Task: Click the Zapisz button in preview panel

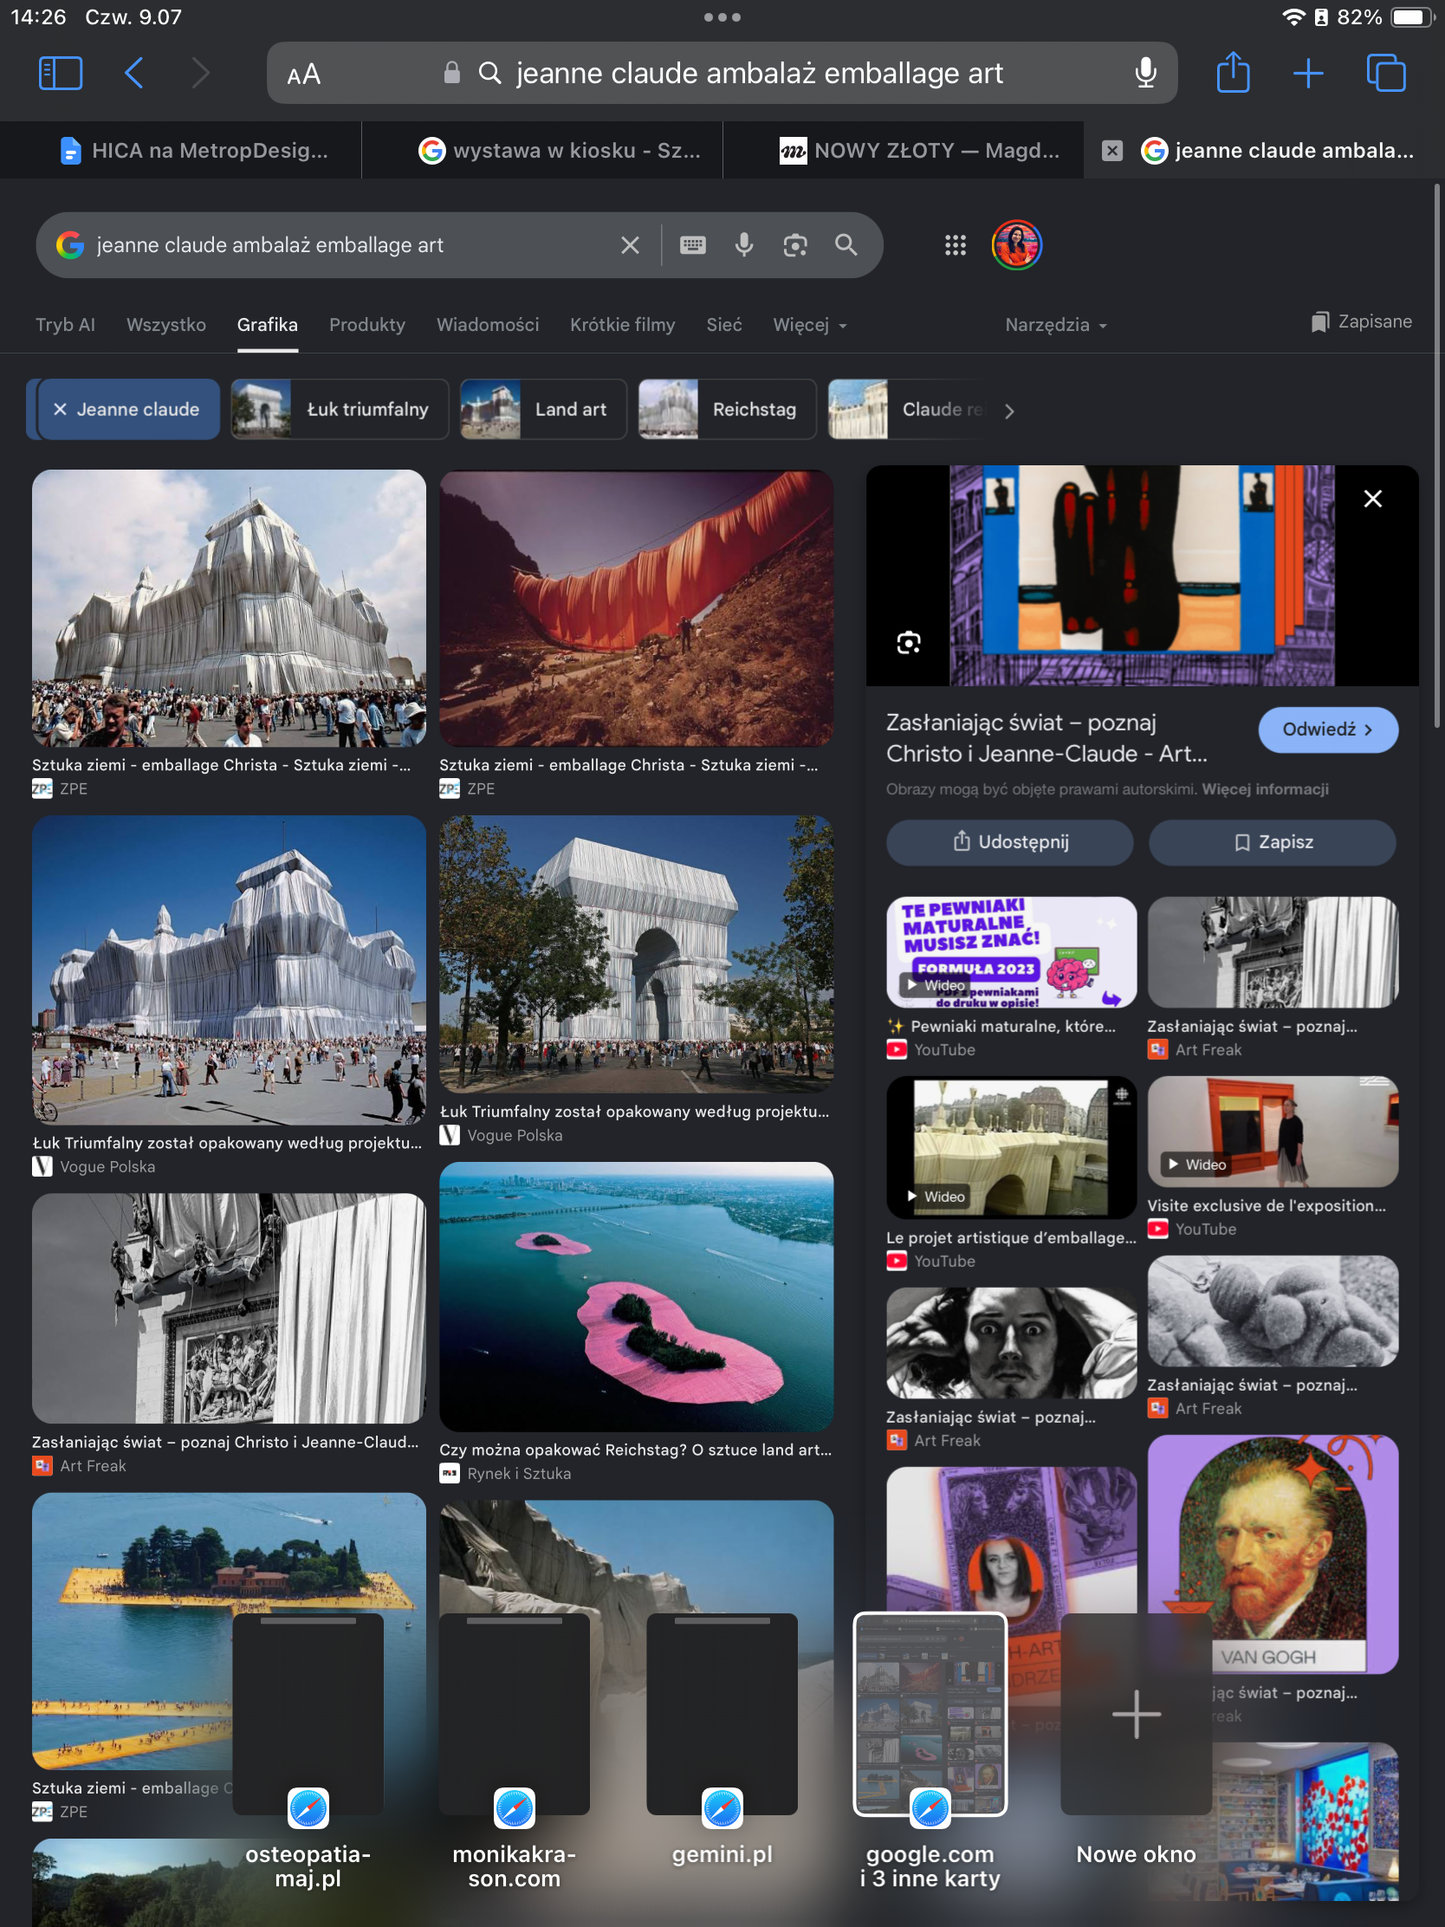Action: (1272, 842)
